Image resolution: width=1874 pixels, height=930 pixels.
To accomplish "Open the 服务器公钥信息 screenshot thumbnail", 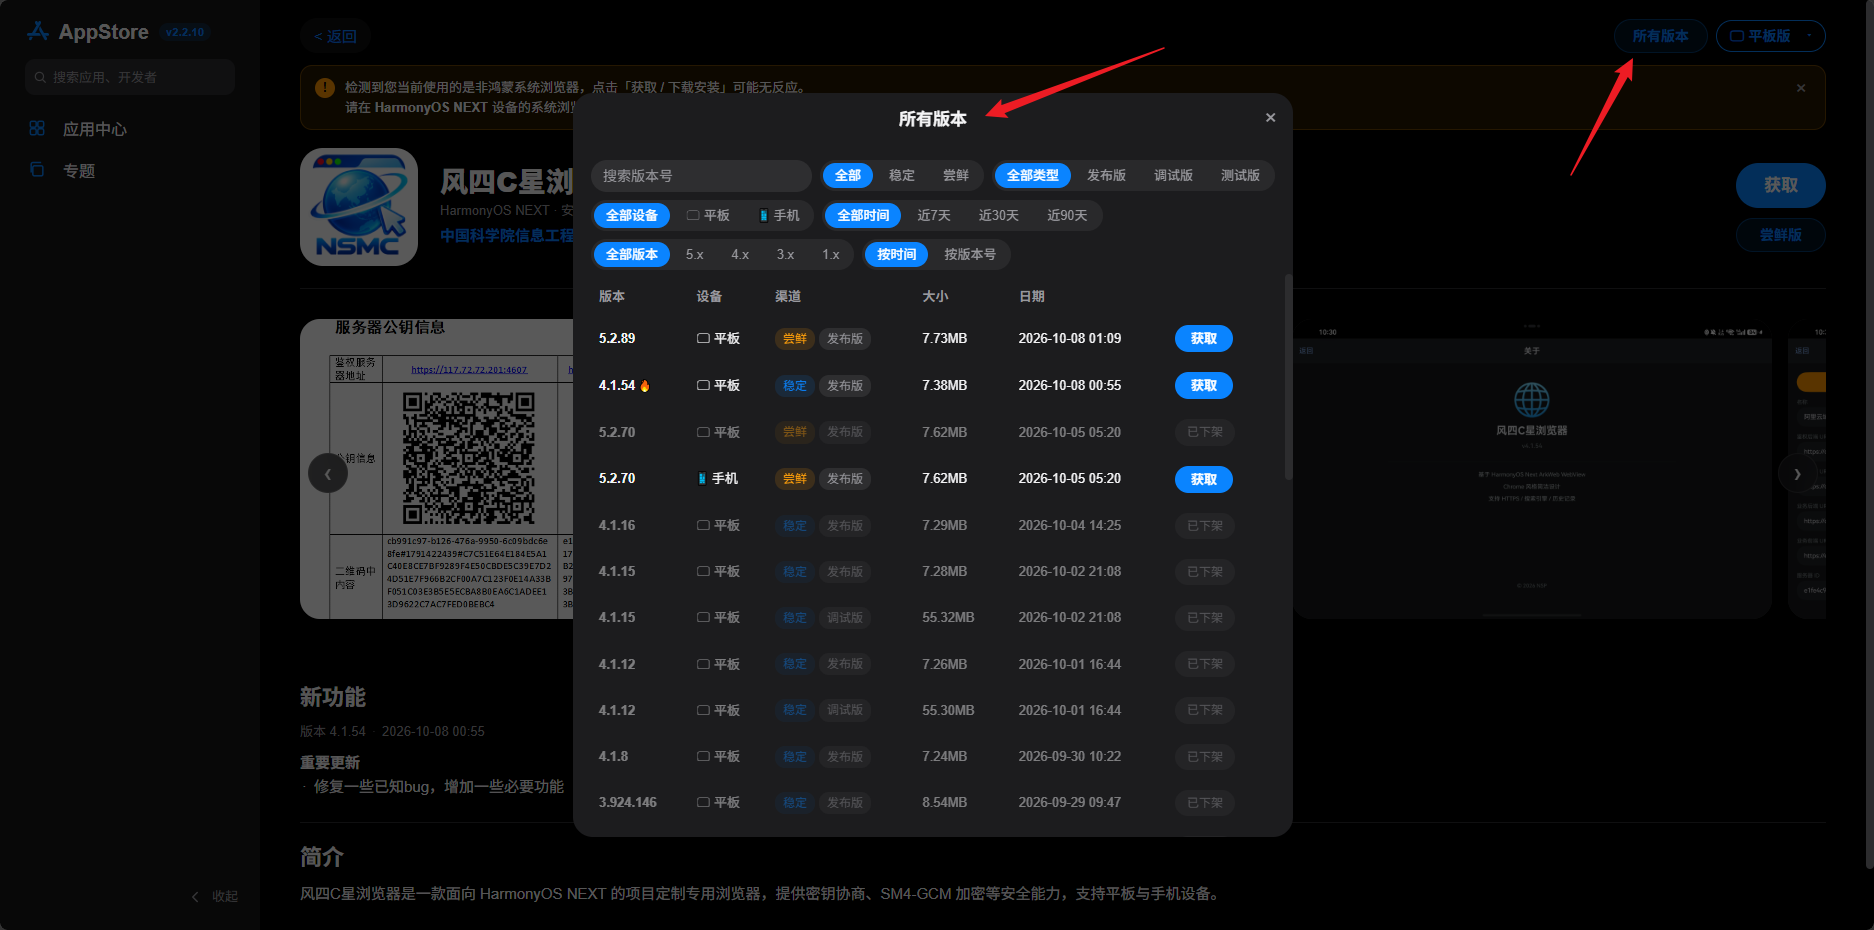I will [x=437, y=468].
